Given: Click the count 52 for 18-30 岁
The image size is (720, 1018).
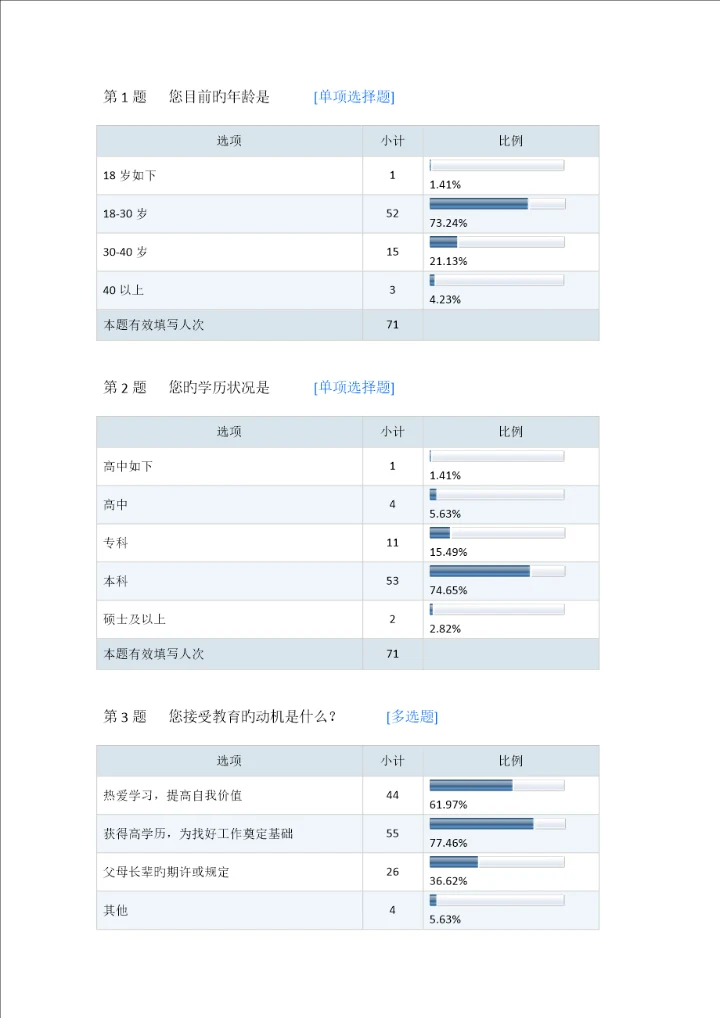Looking at the screenshot, I should pos(392,214).
